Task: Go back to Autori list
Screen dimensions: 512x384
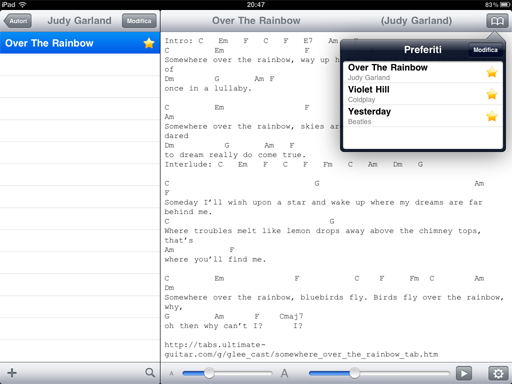Action: point(18,21)
